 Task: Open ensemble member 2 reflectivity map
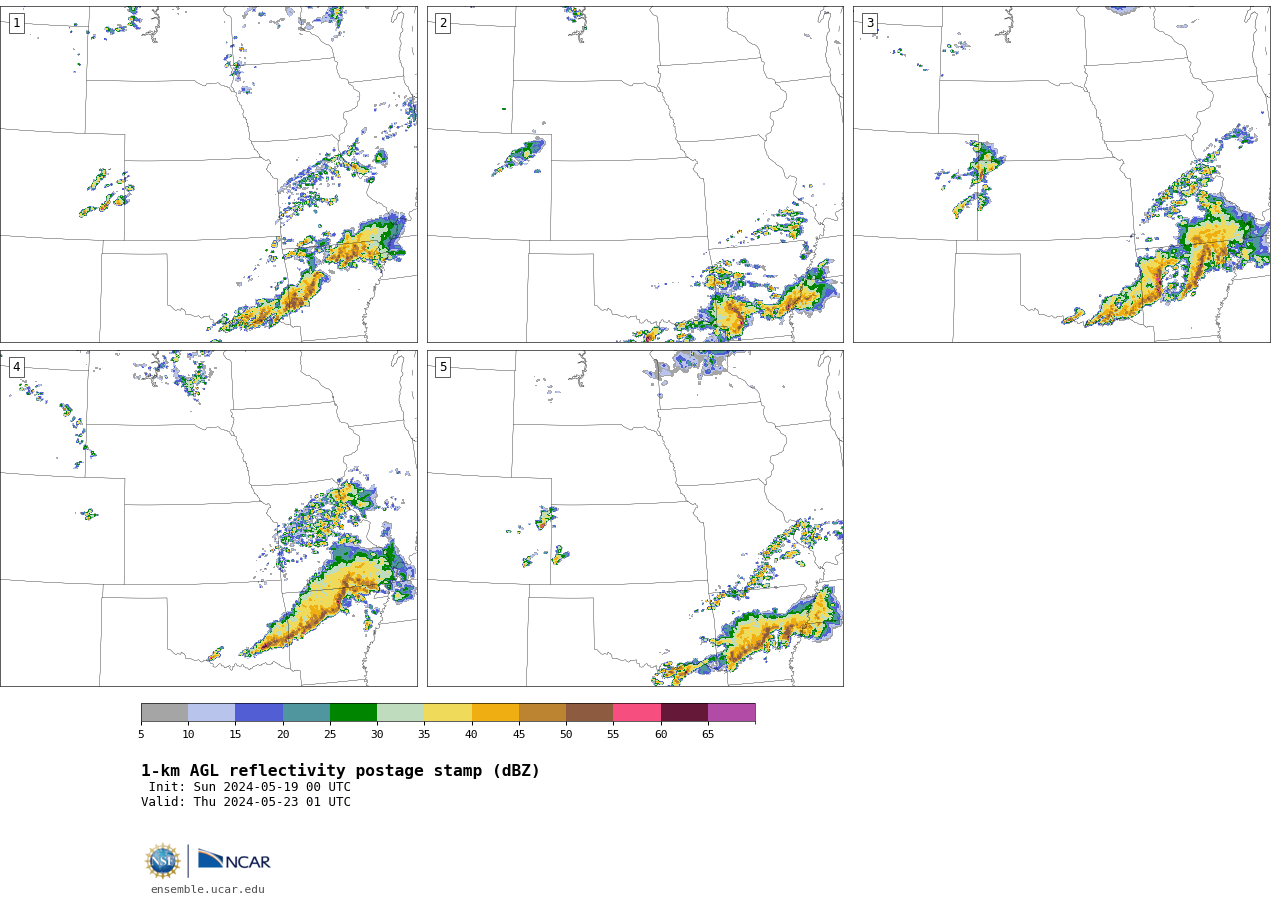(635, 174)
